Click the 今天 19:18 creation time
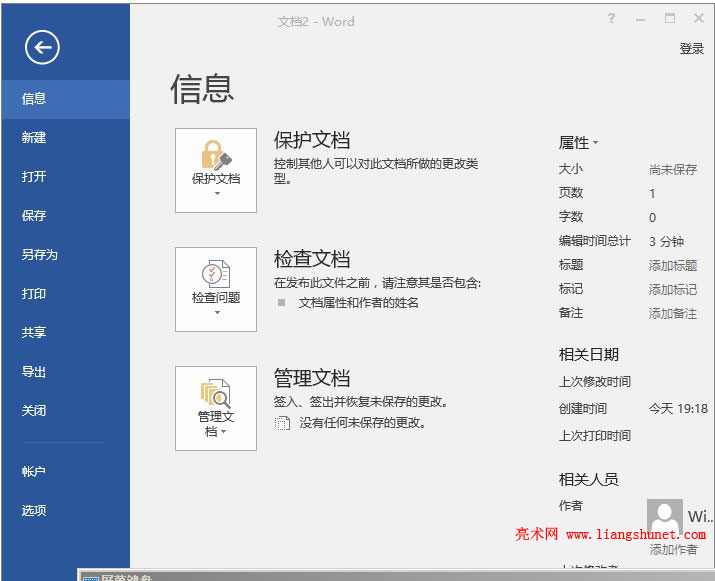715x581 pixels. pyautogui.click(x=678, y=409)
